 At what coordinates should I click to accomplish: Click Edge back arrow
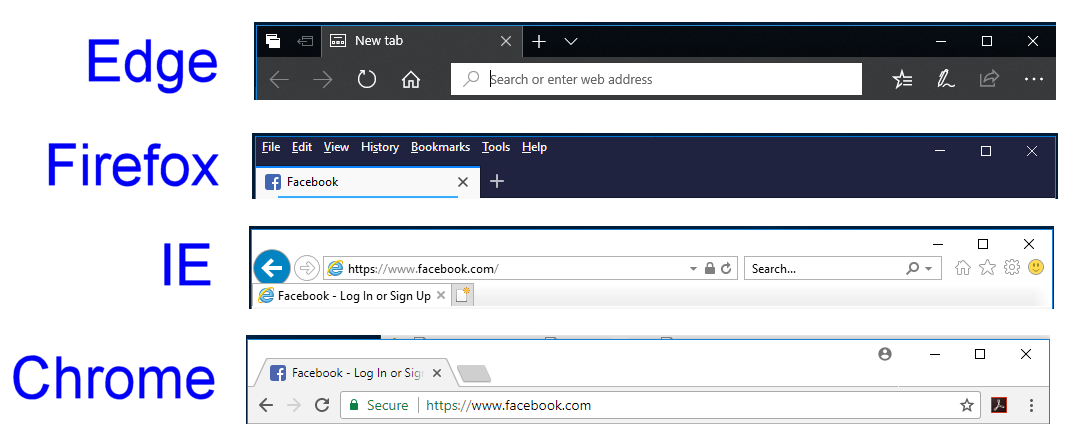pos(279,80)
